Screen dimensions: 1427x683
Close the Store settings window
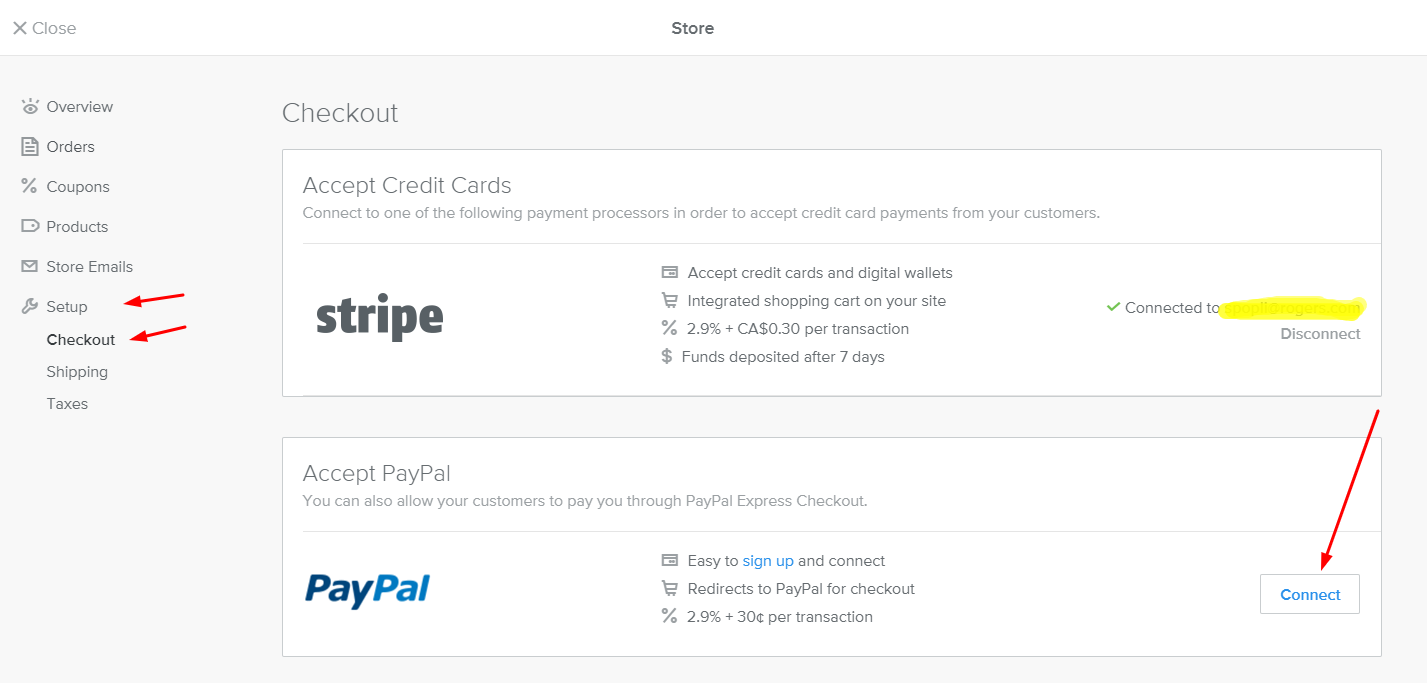click(x=42, y=27)
